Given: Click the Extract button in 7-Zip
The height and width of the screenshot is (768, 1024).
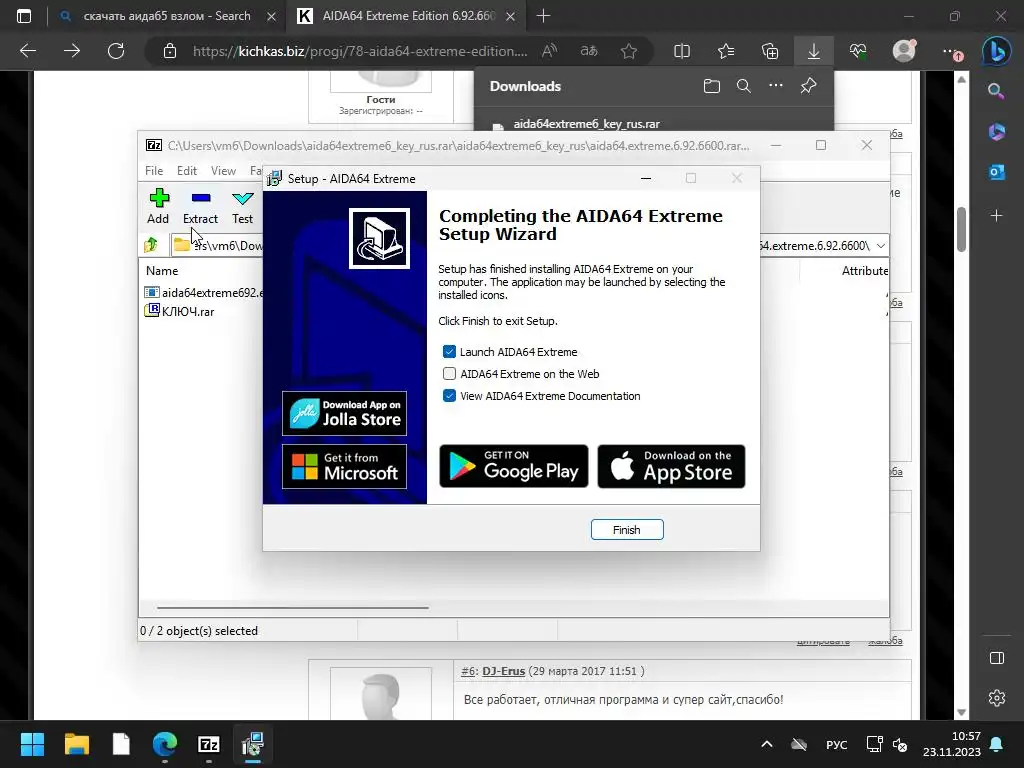Looking at the screenshot, I should click(x=200, y=206).
